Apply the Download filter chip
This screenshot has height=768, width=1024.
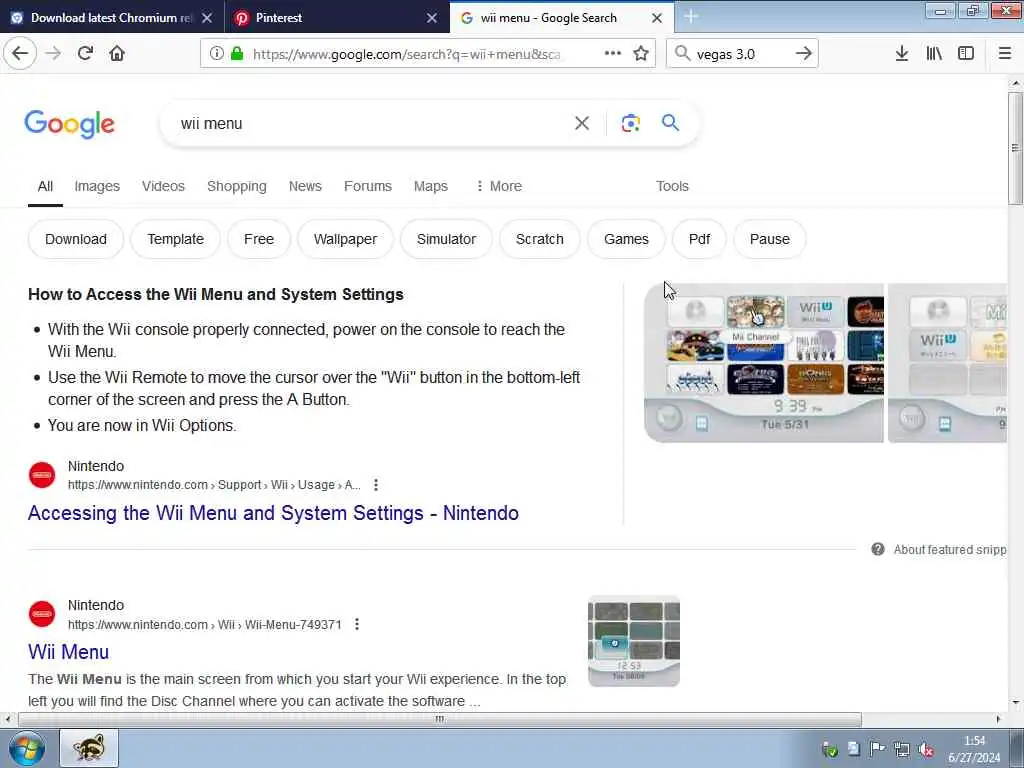(x=76, y=239)
